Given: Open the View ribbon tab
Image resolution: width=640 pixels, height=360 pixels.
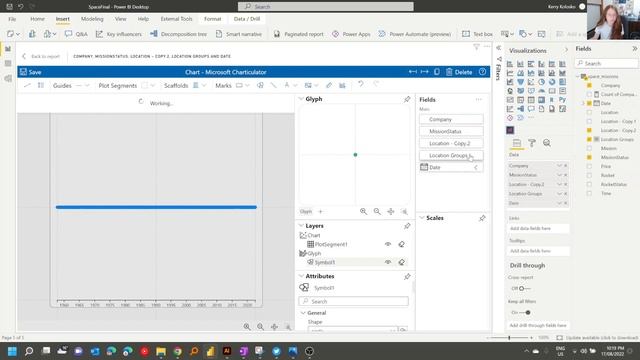Looking at the screenshot, I should (120, 19).
